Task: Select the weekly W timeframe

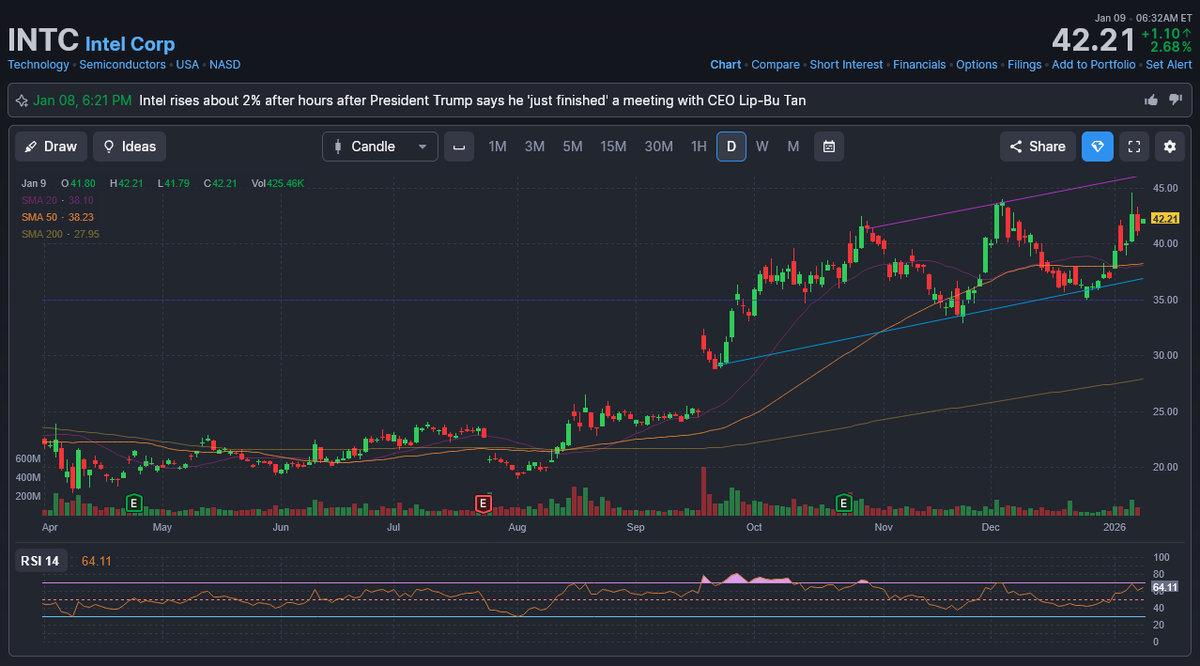Action: point(762,146)
